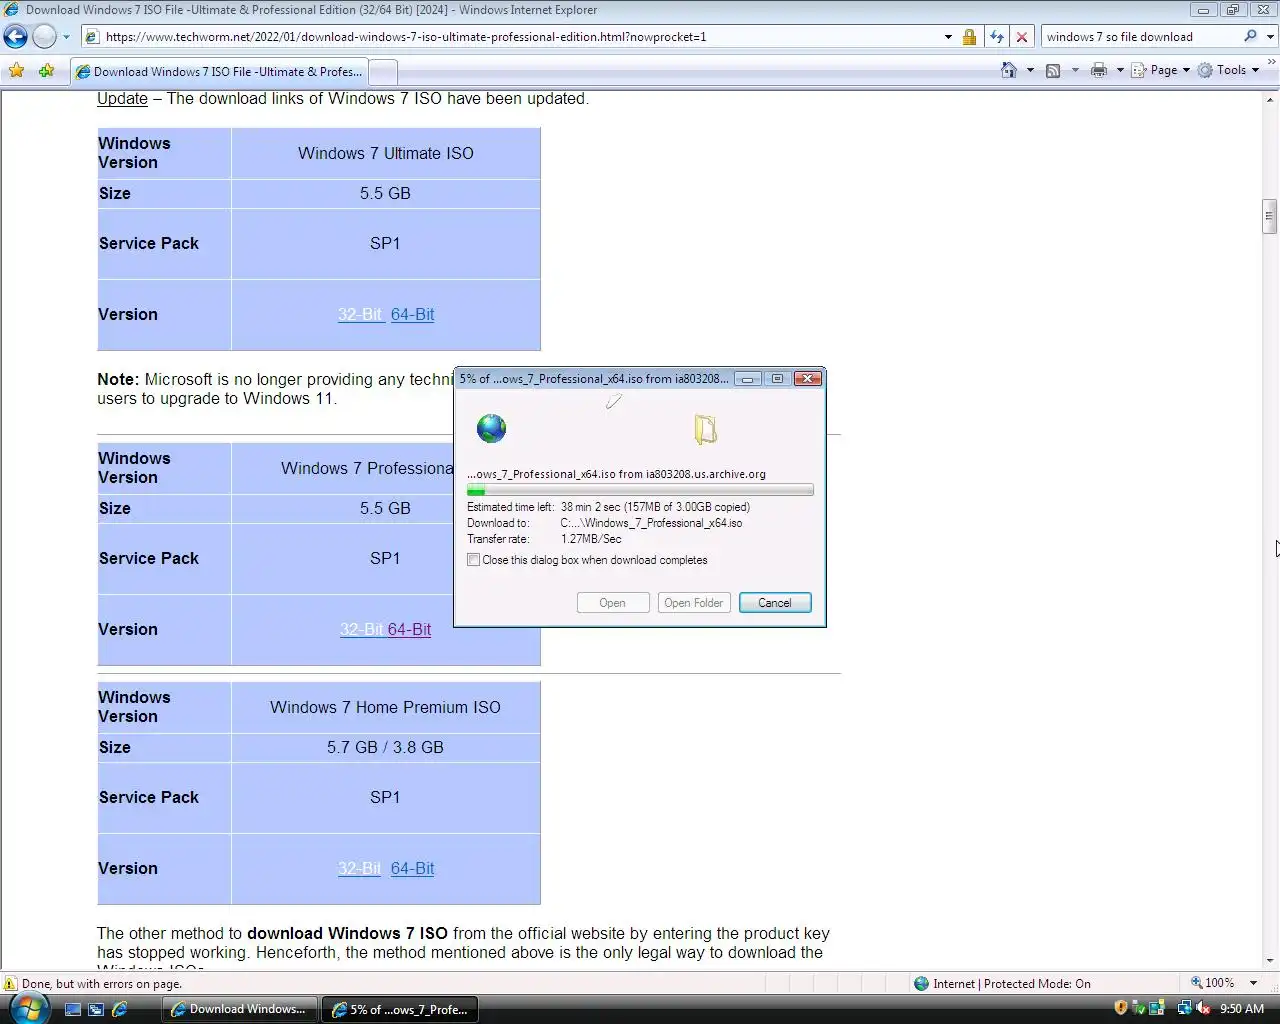Open the recent pages dropdown arrow
This screenshot has width=1280, height=1024.
66,37
